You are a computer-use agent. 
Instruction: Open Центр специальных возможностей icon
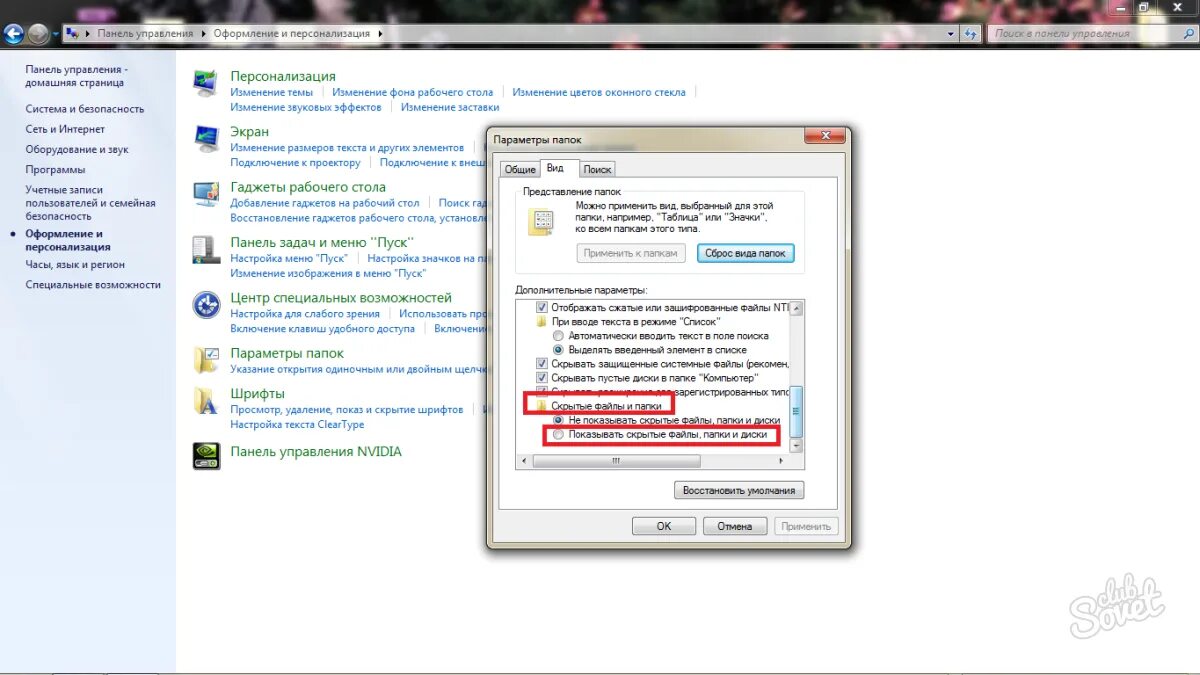coord(206,304)
